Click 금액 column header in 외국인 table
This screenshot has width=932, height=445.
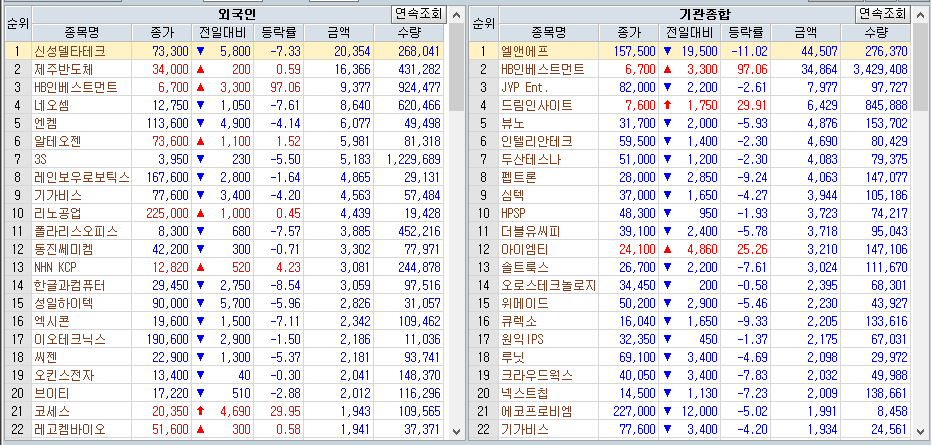[x=339, y=33]
